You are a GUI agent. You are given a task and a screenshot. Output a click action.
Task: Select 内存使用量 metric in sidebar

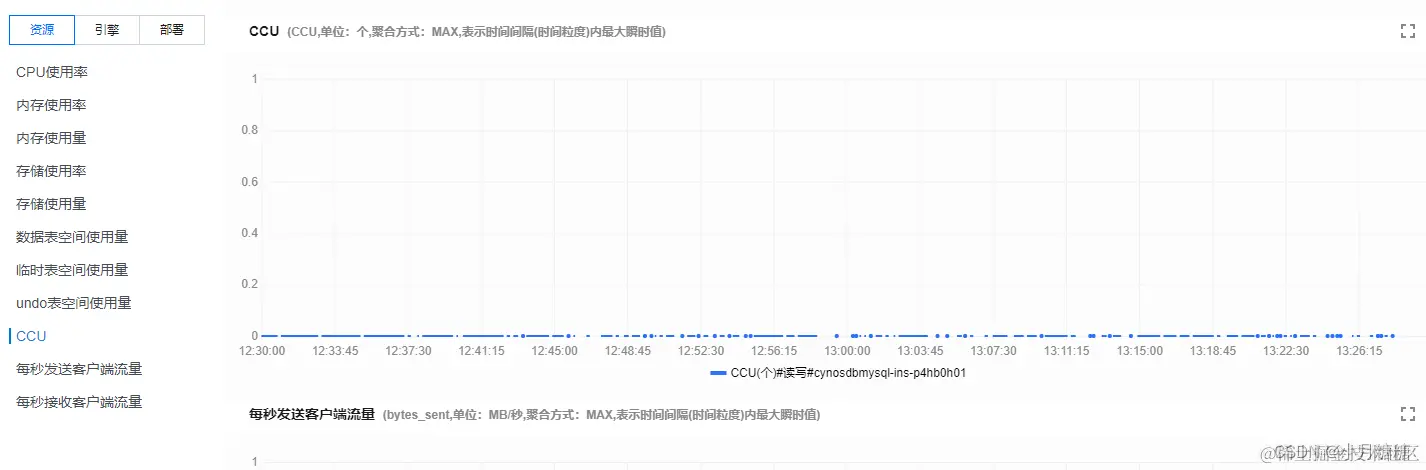51,138
